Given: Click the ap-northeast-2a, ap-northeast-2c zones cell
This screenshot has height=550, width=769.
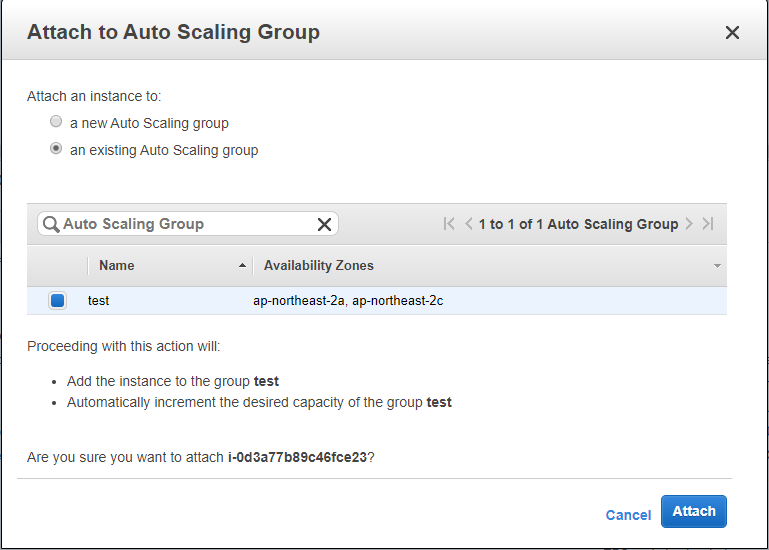Looking at the screenshot, I should (348, 300).
